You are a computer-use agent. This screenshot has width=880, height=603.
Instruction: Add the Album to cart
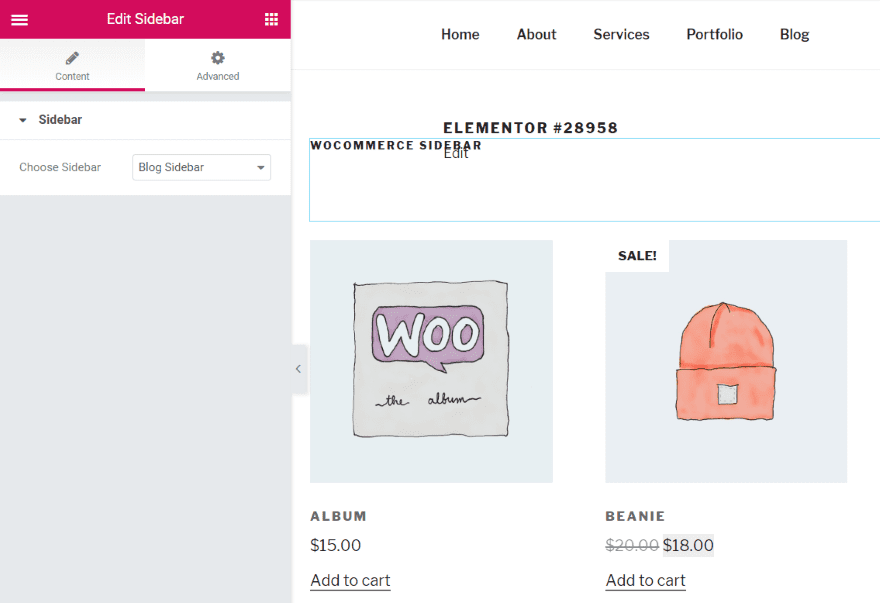pyautogui.click(x=350, y=580)
